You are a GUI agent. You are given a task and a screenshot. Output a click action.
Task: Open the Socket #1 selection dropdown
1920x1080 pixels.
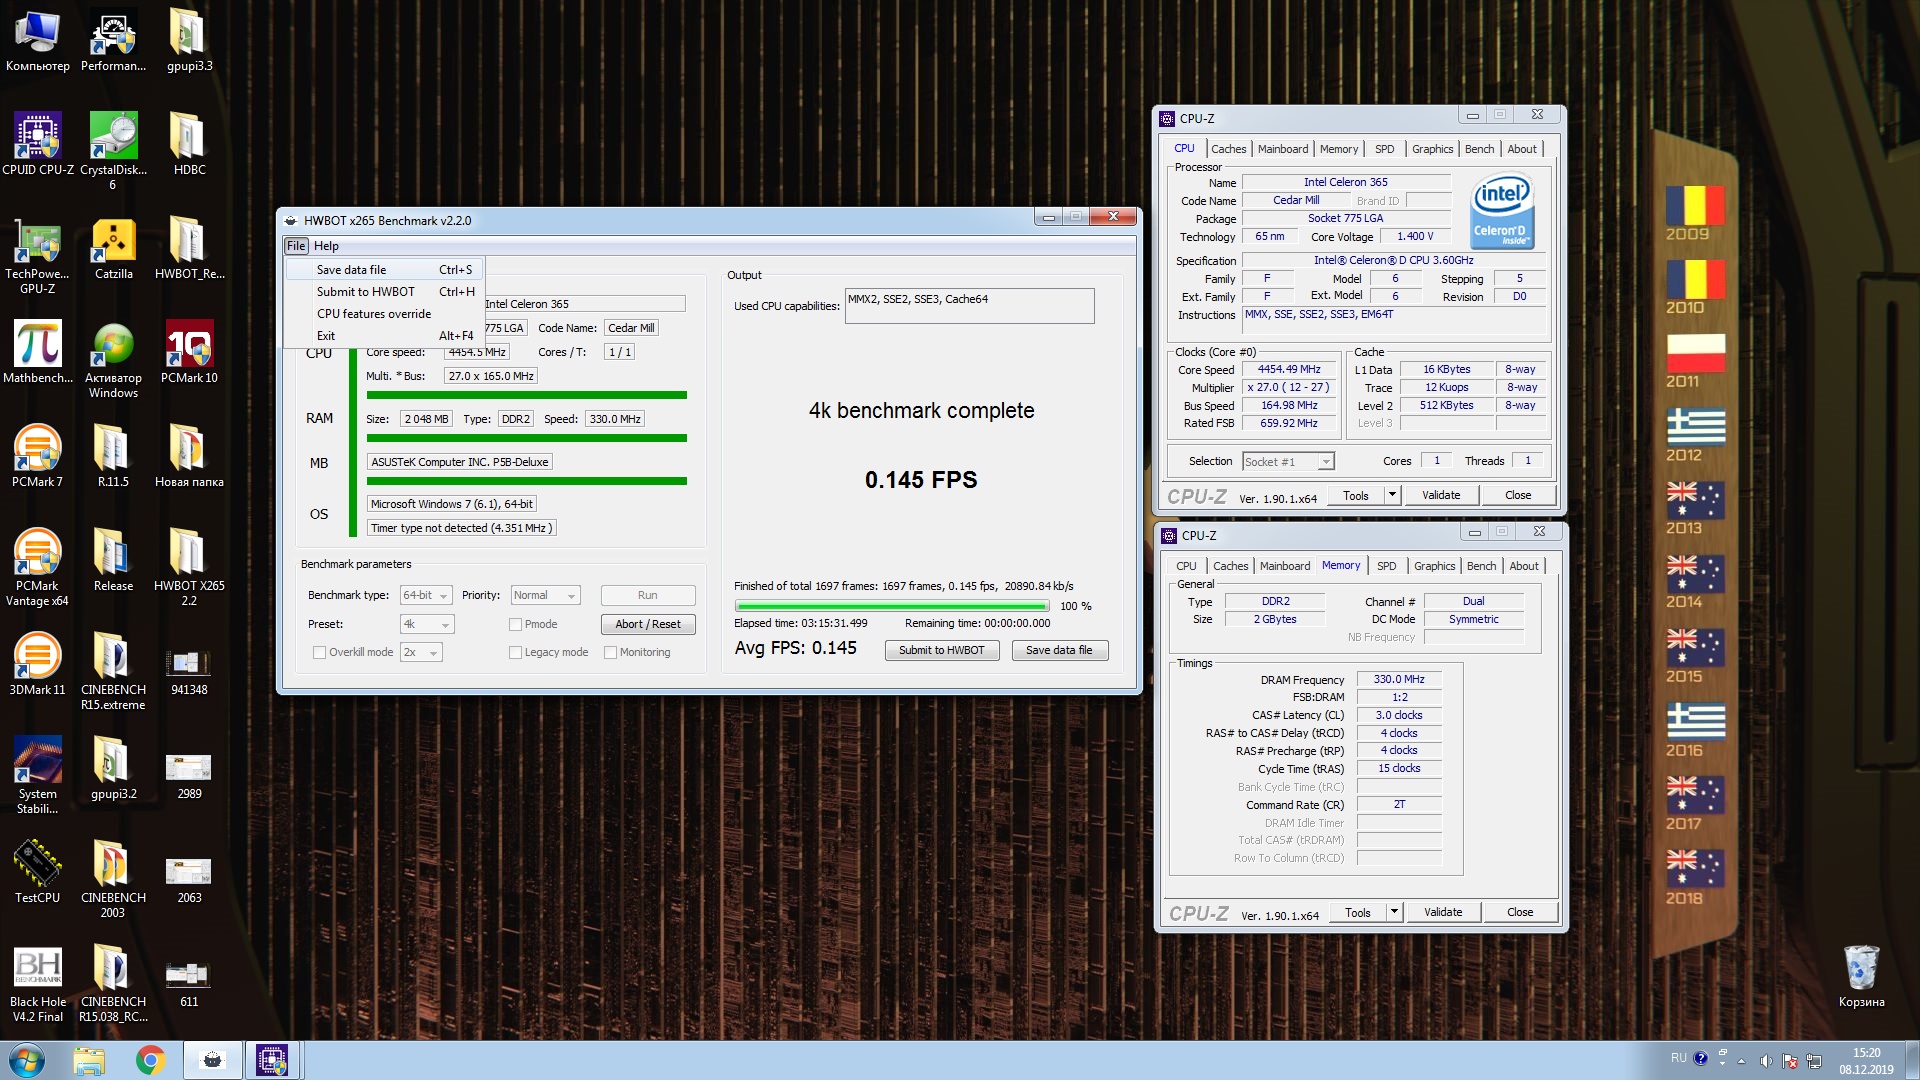click(1288, 461)
